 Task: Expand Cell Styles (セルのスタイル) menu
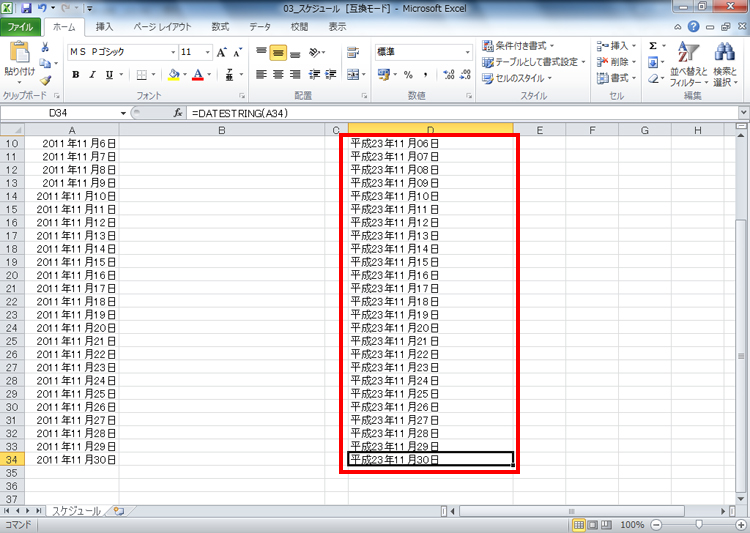[517, 78]
